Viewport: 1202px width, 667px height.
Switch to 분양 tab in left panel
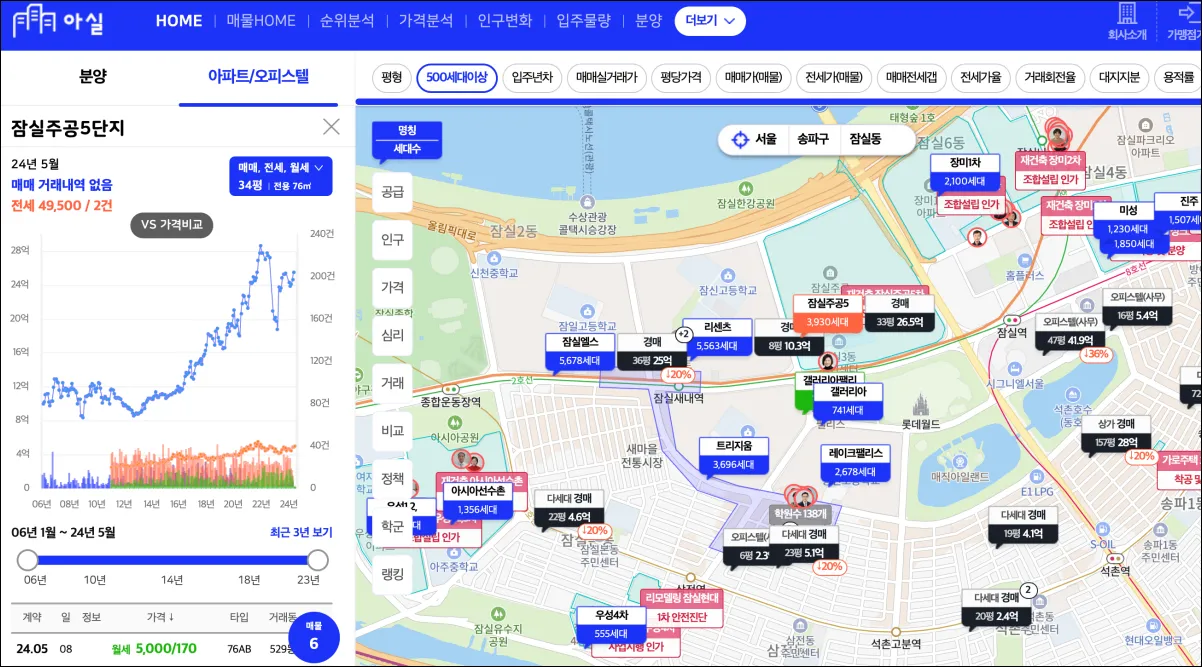pos(93,76)
